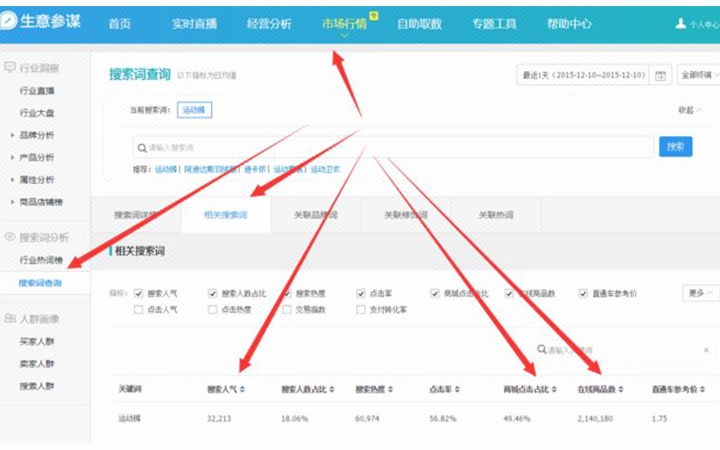Screen dimensions: 720x450
Task: Click the recommended term 运动卫衣
Action: pos(325,170)
